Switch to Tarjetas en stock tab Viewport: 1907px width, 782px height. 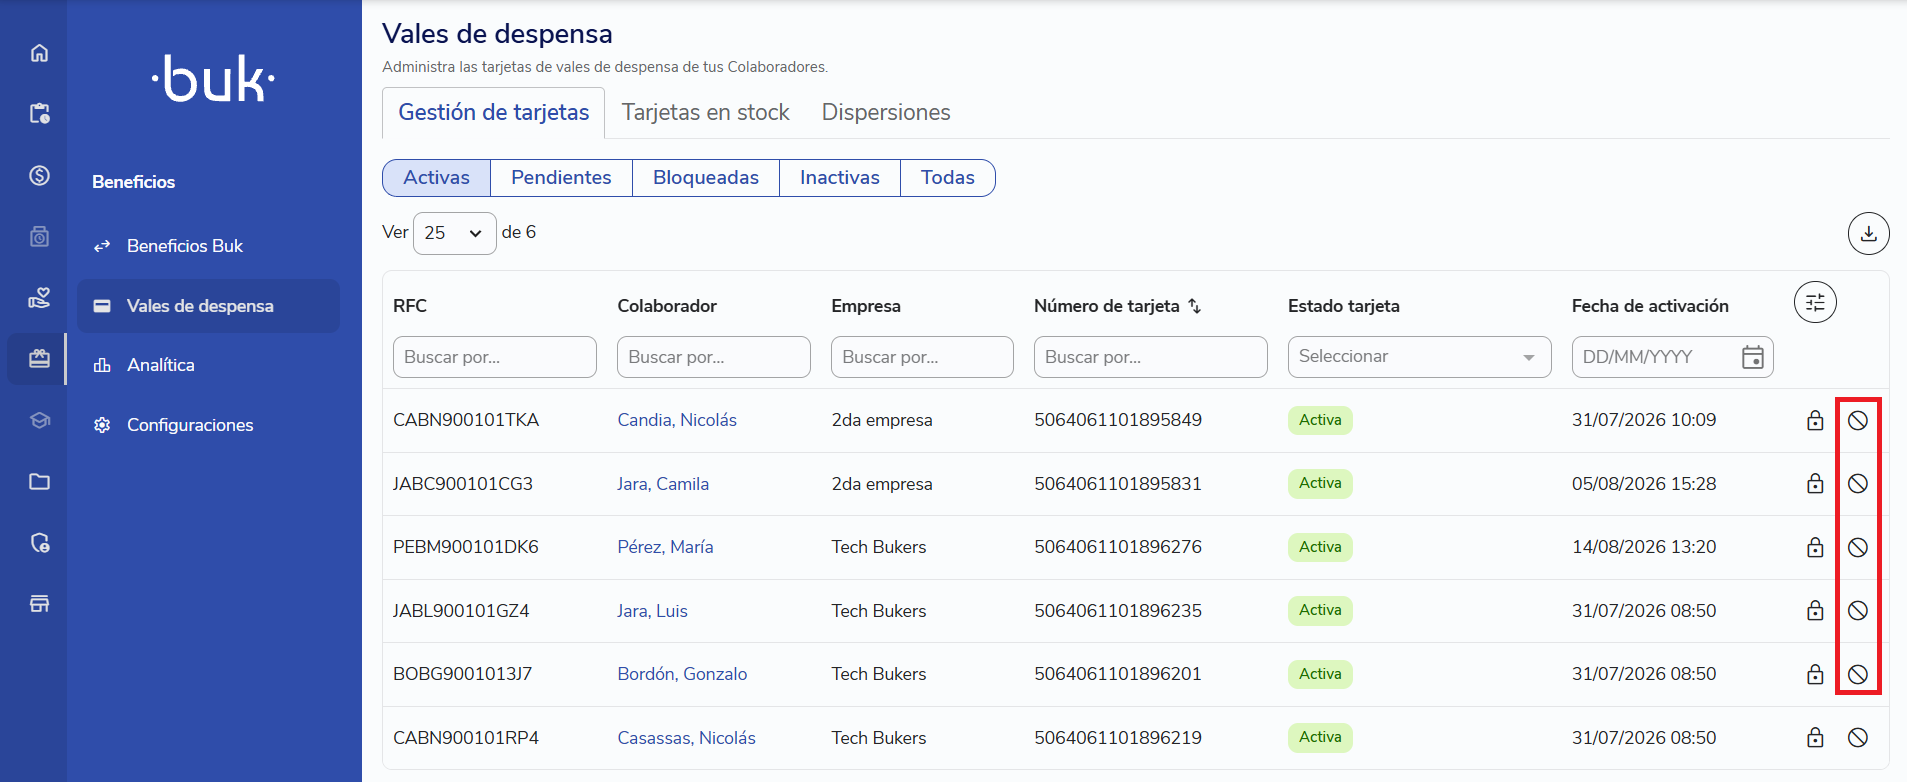[x=705, y=113]
